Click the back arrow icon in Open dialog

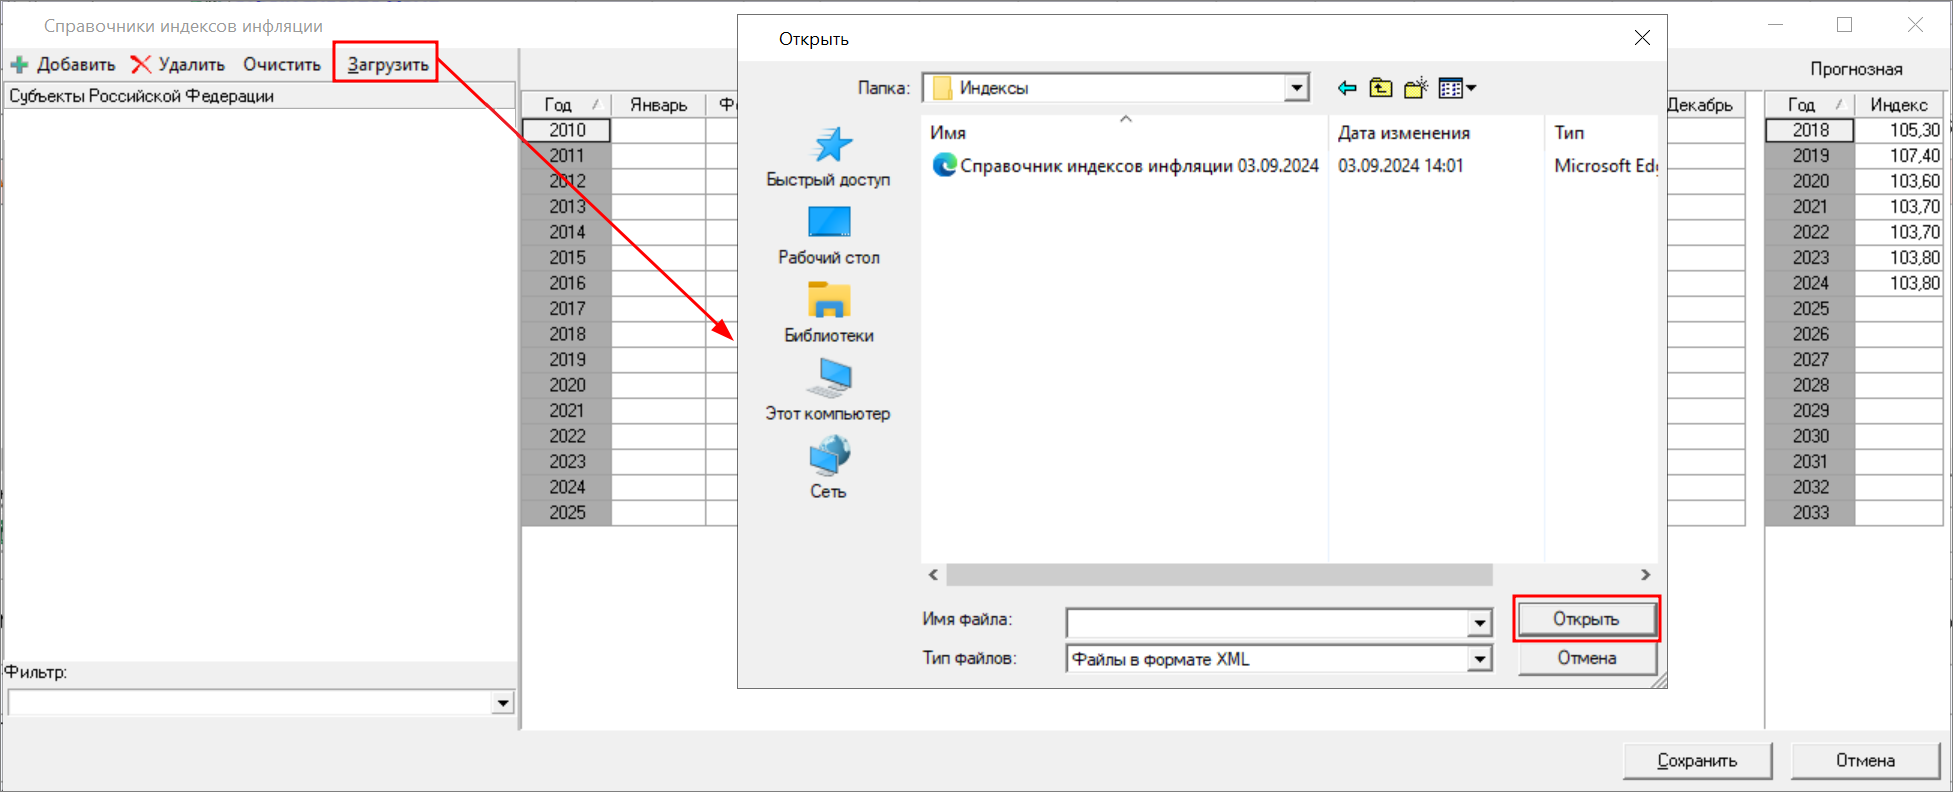[1347, 88]
